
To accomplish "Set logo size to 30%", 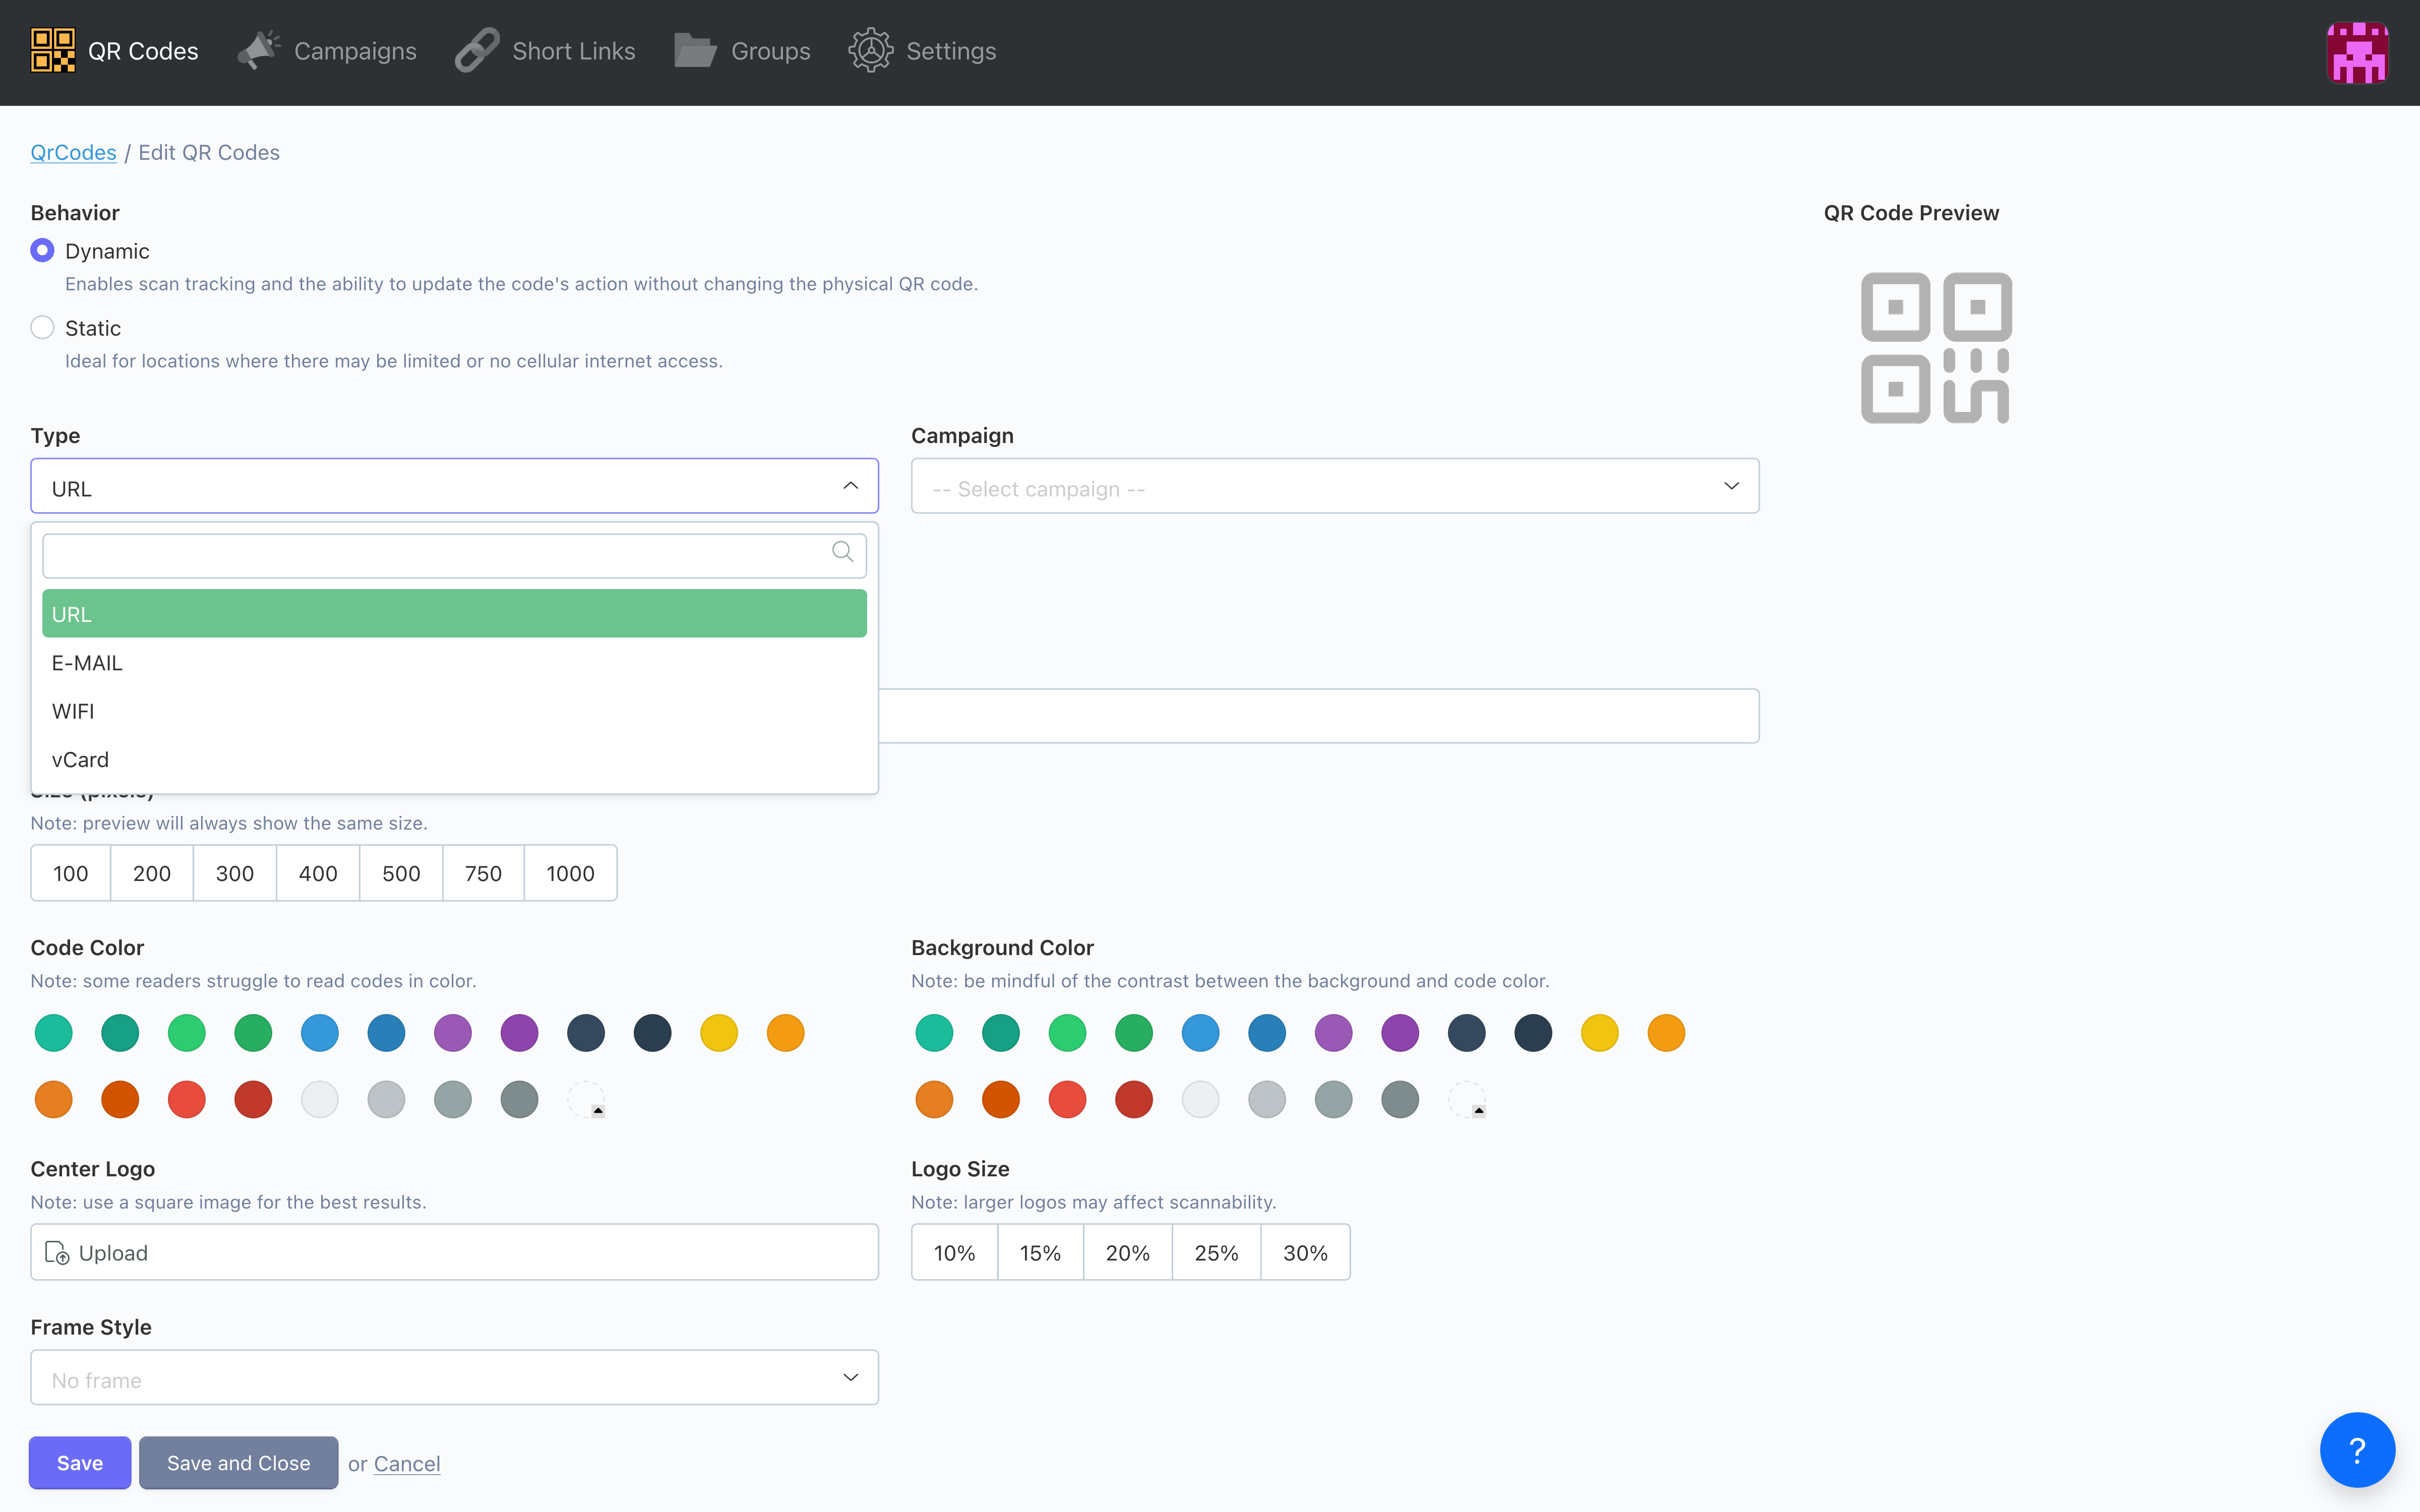I will [x=1305, y=1253].
